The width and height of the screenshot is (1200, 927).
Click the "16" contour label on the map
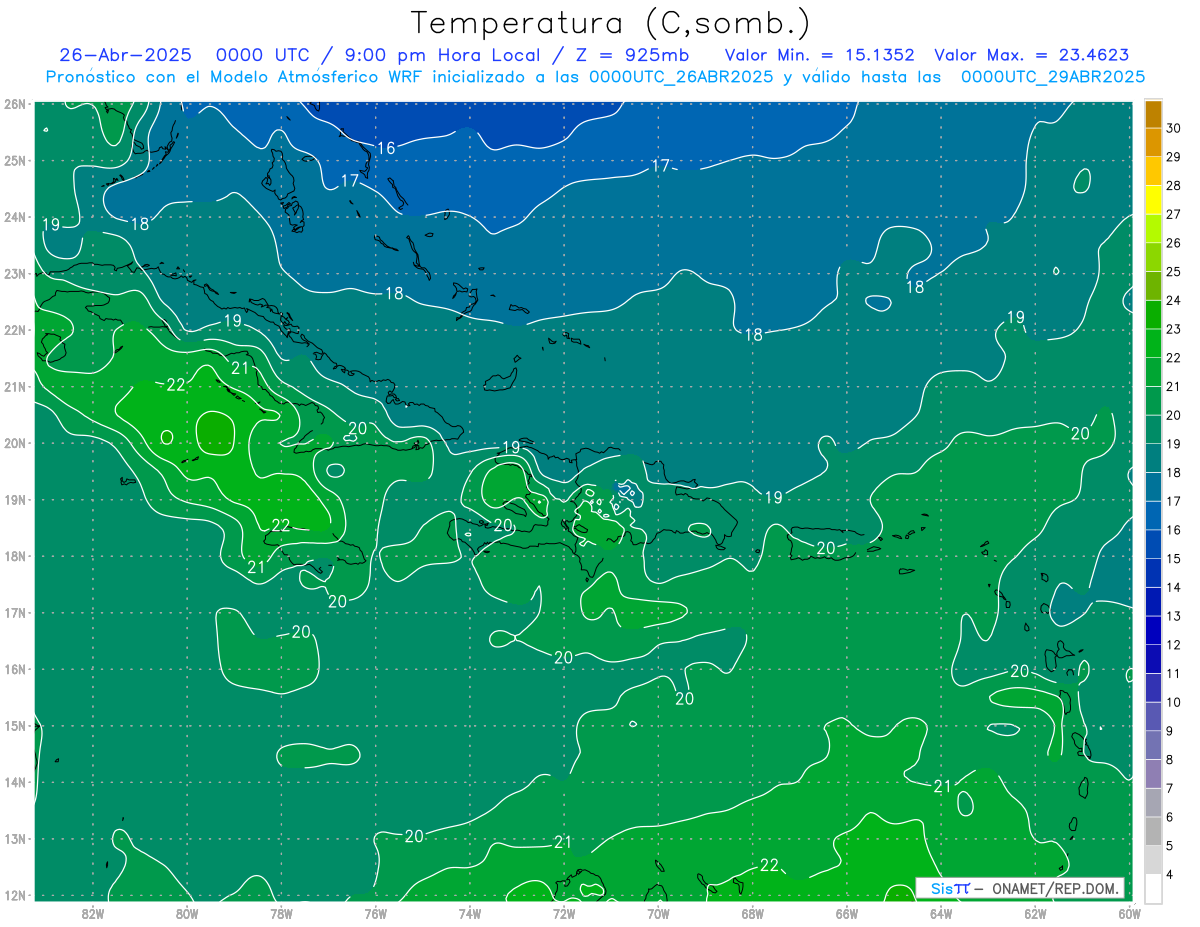[x=386, y=148]
